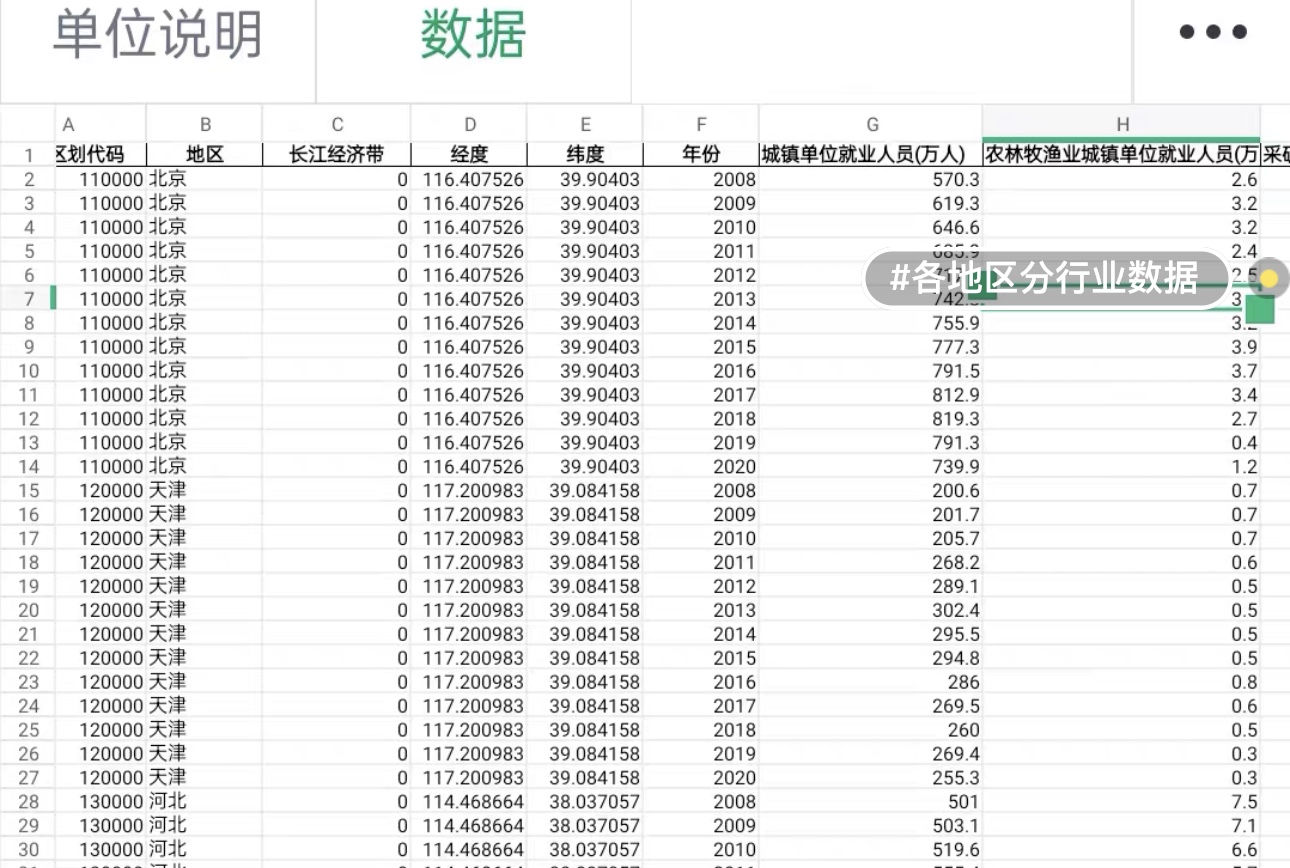
Task: Click cell with value 269.5
Action: pyautogui.click(x=871, y=706)
